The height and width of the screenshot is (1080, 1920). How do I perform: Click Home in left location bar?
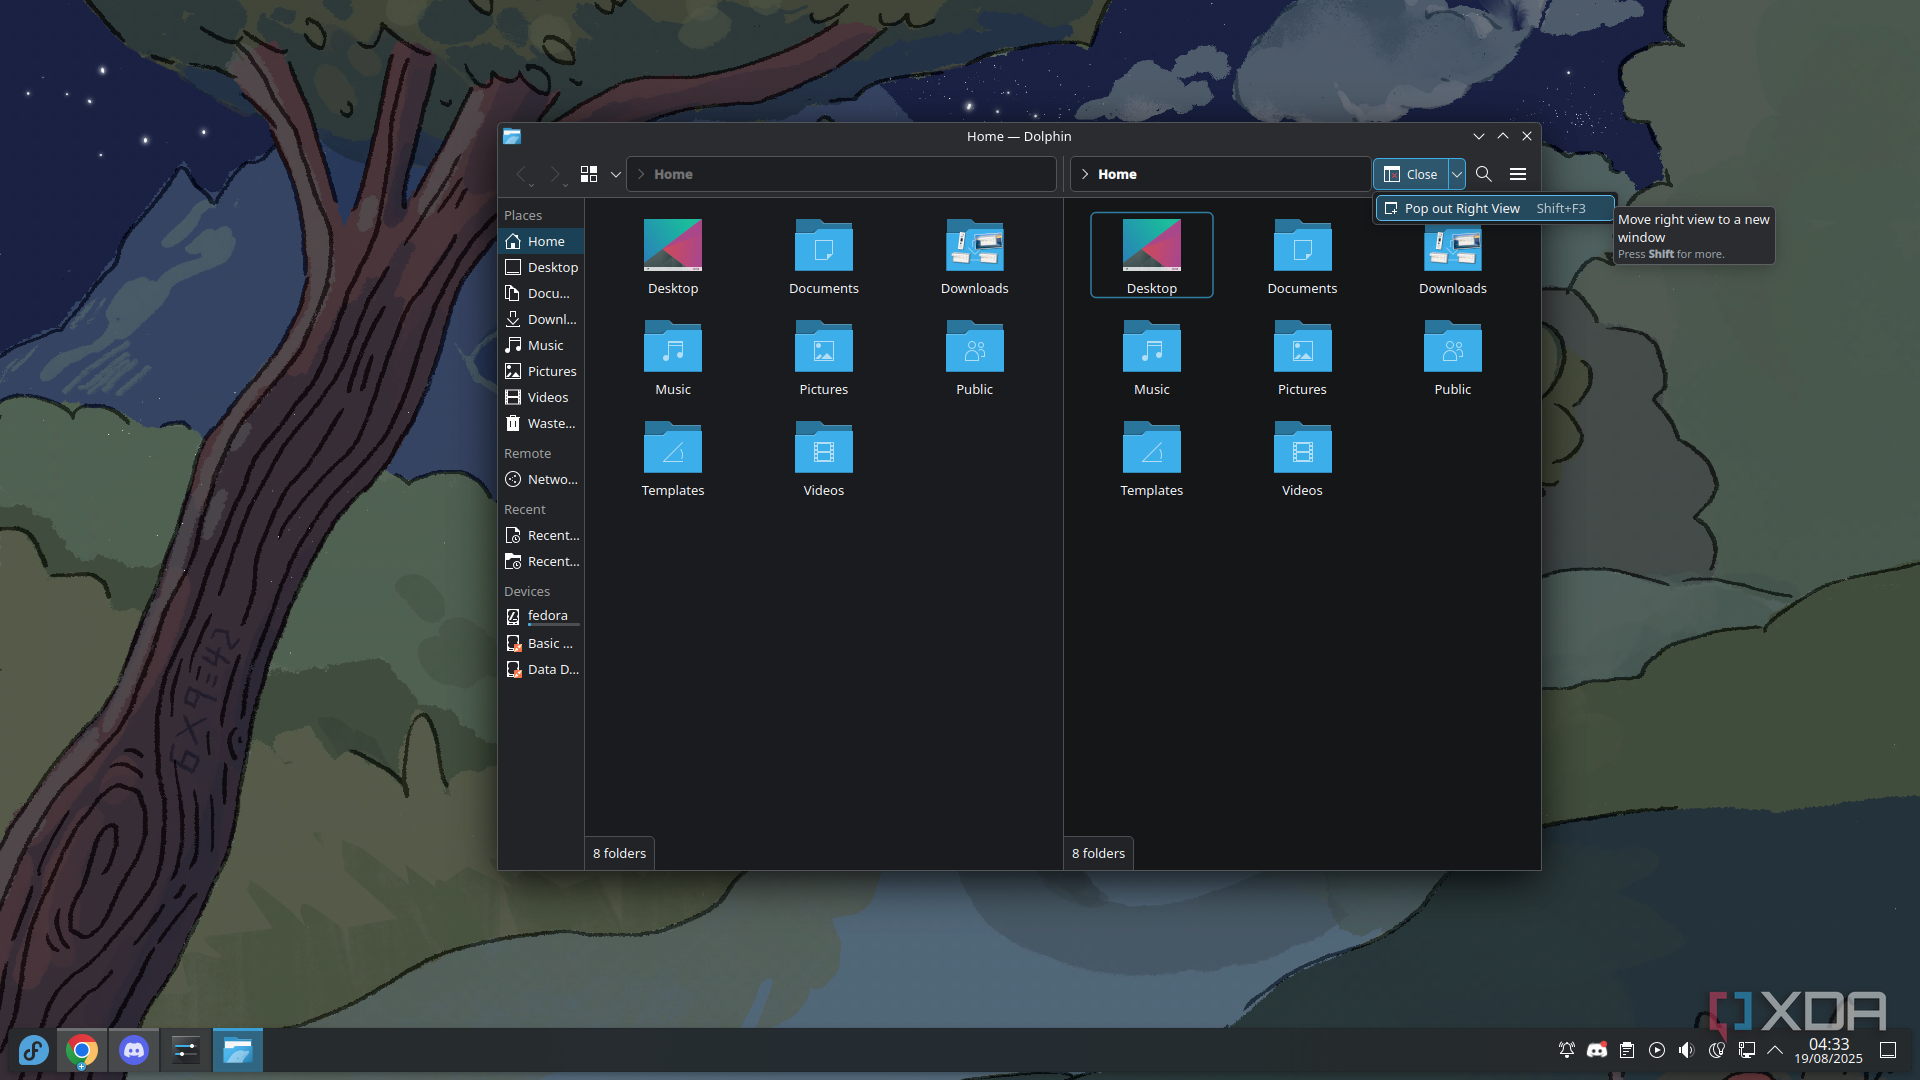pos(673,174)
